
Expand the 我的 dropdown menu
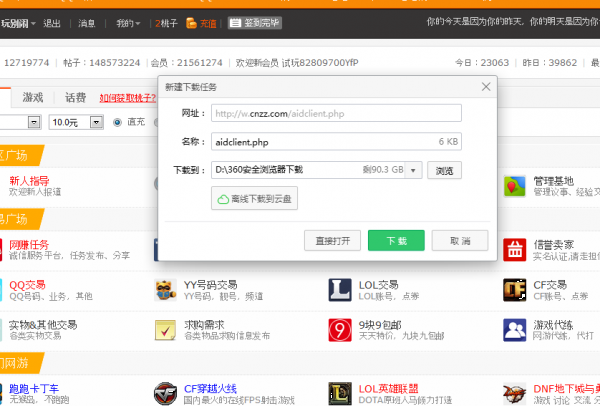(128, 23)
